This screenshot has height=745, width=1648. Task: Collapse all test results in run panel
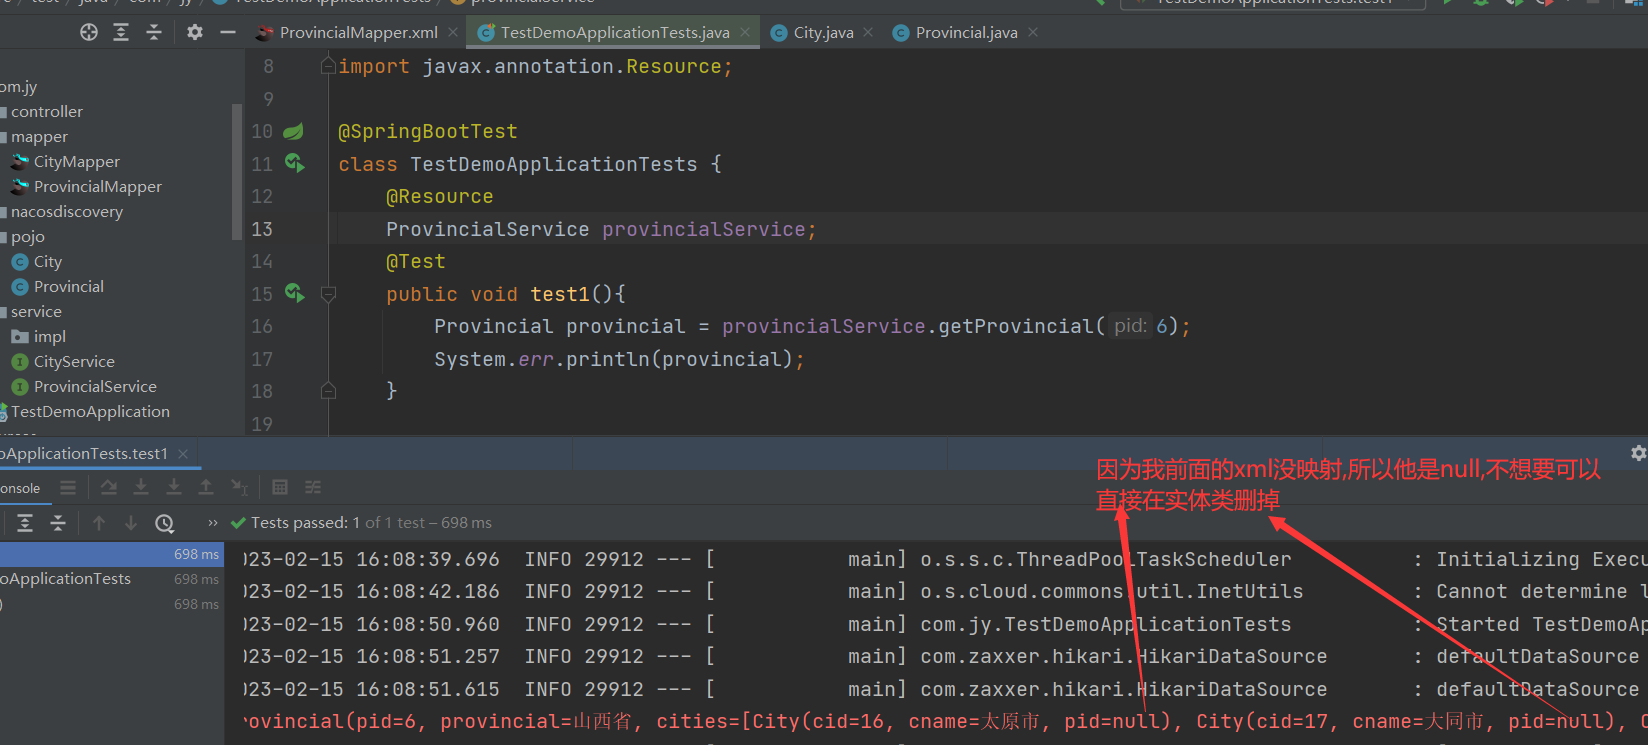point(58,523)
